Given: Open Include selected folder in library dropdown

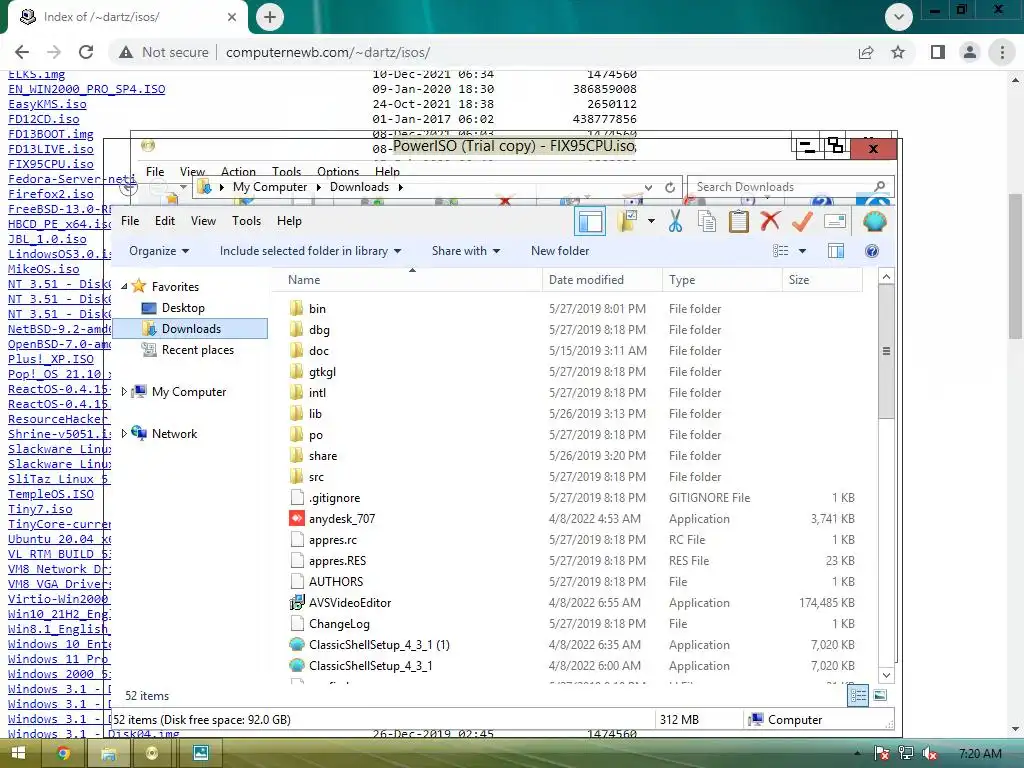Looking at the screenshot, I should 310,251.
